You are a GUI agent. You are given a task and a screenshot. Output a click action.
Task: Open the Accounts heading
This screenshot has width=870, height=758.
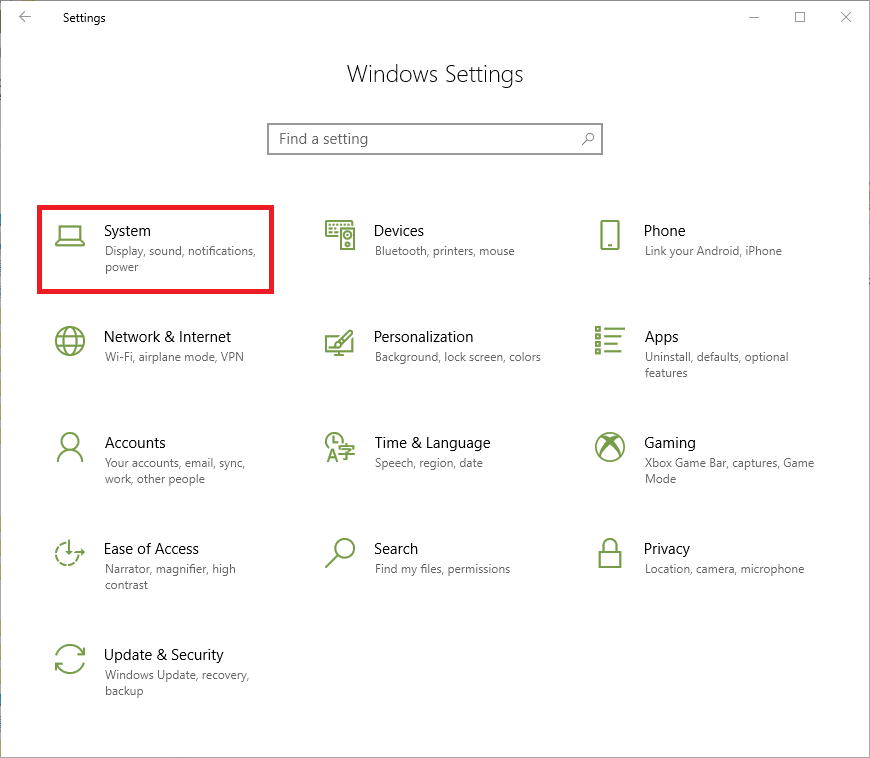click(135, 443)
